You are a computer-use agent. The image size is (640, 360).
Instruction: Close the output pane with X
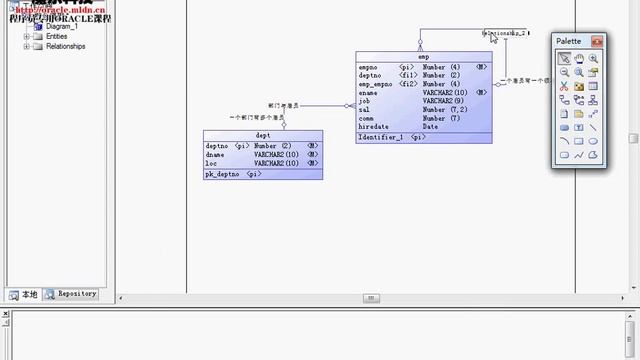click(5, 314)
